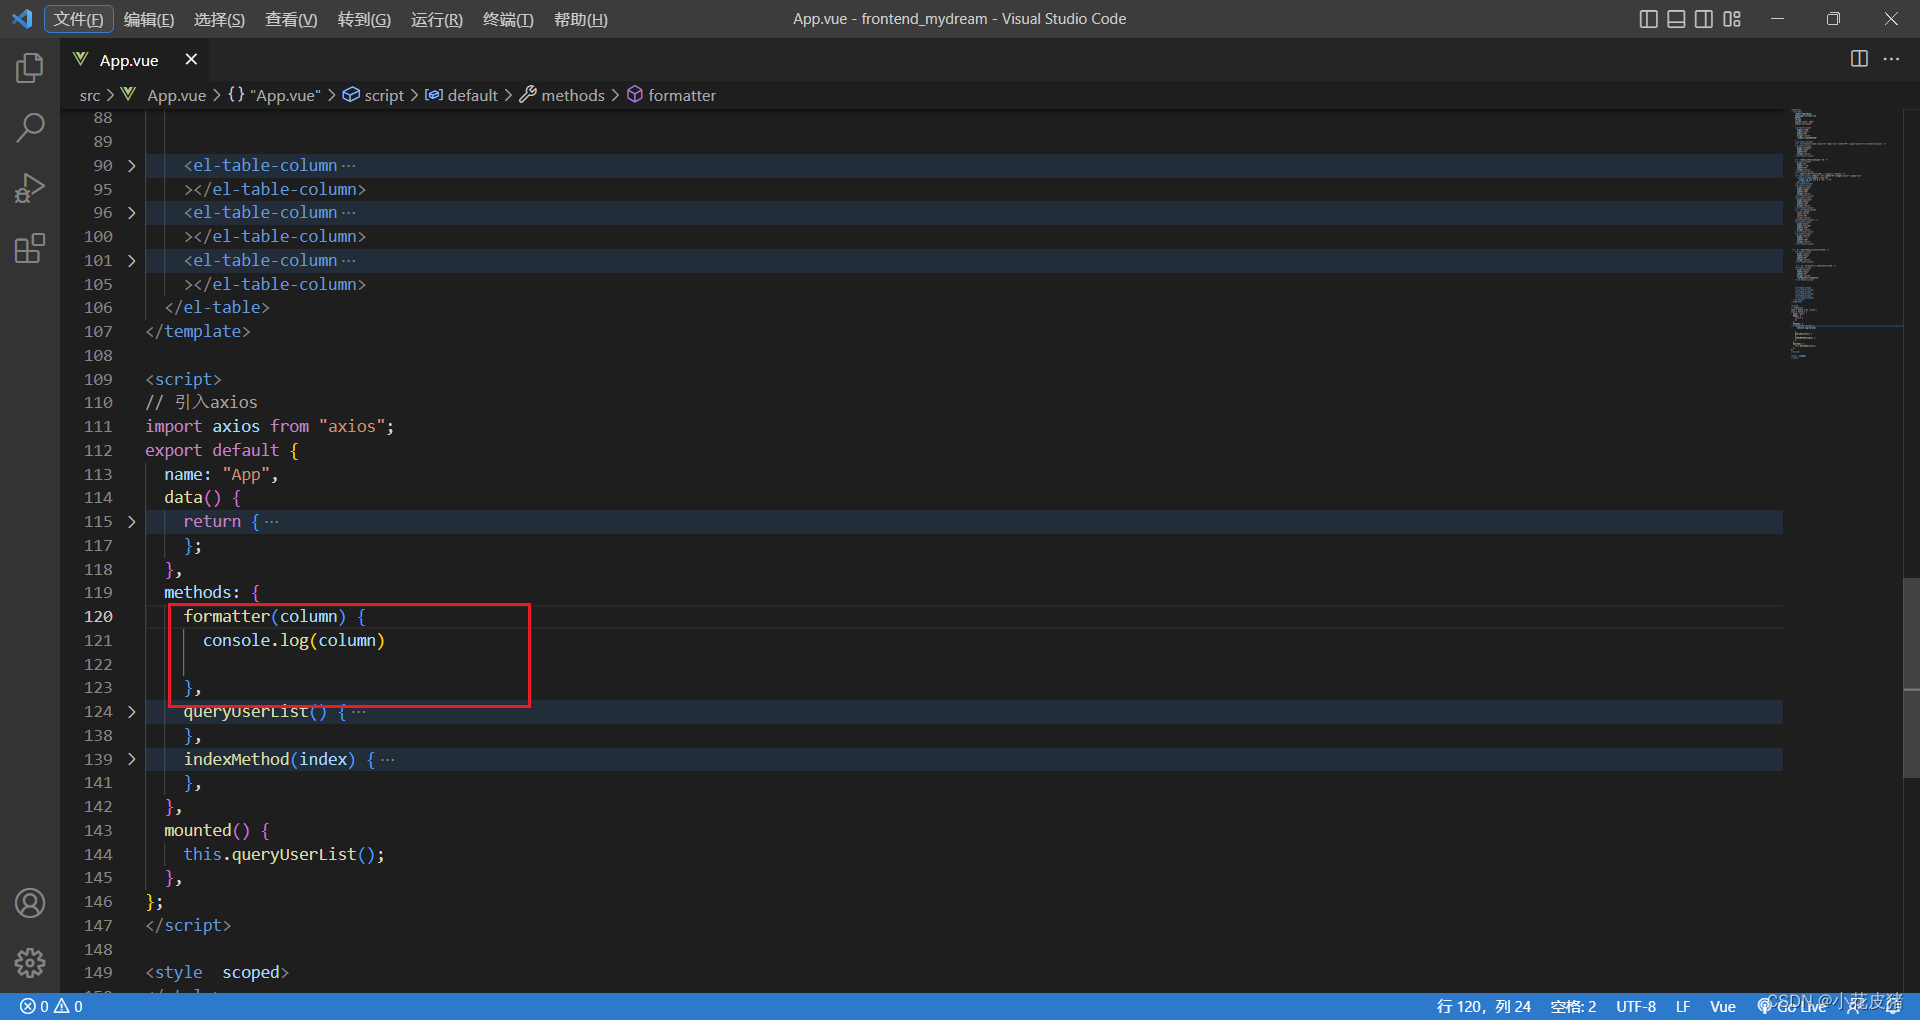This screenshot has width=1920, height=1020.
Task: Expand the folded indexMethod at line 139
Action: (x=131, y=760)
